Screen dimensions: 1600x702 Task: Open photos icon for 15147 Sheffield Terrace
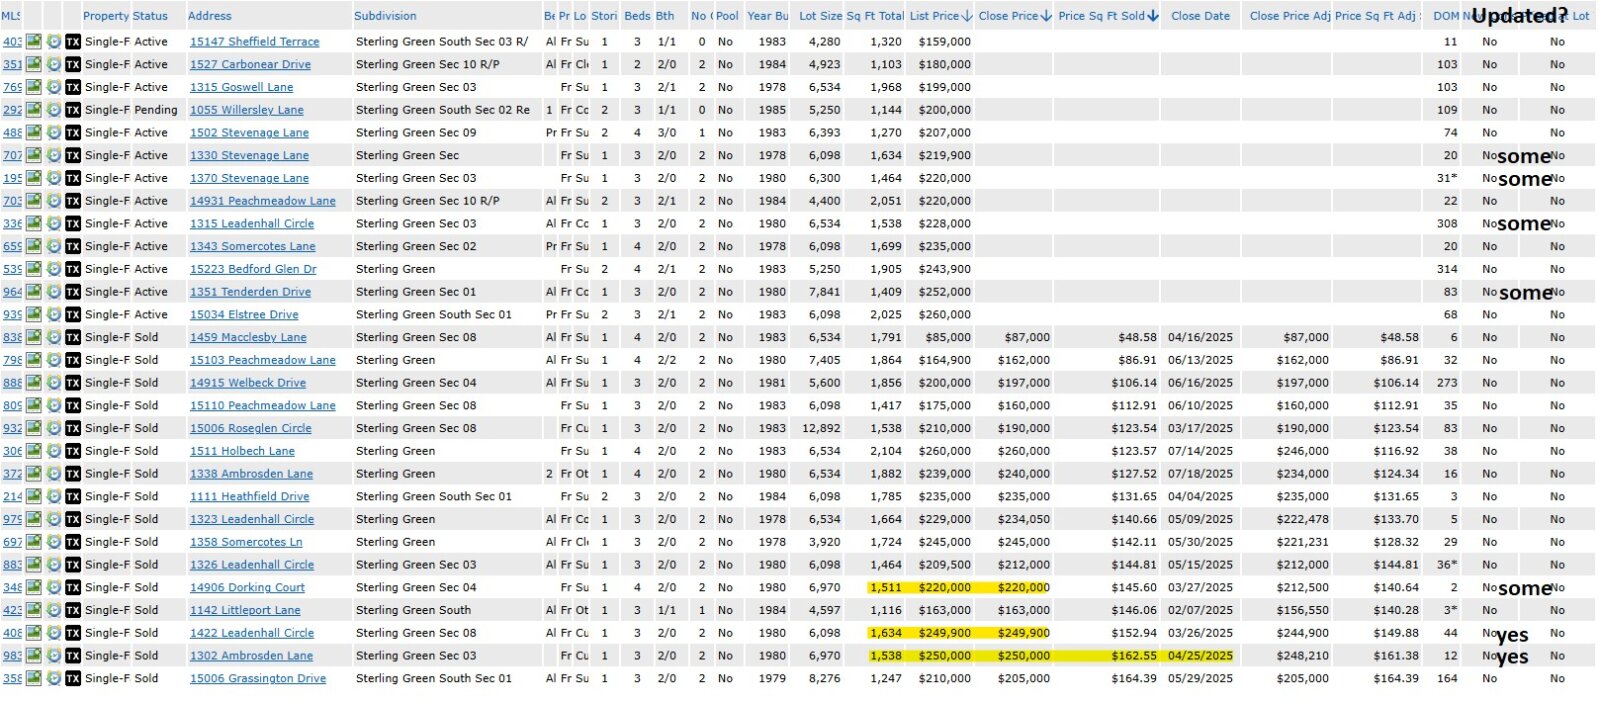pos(33,42)
